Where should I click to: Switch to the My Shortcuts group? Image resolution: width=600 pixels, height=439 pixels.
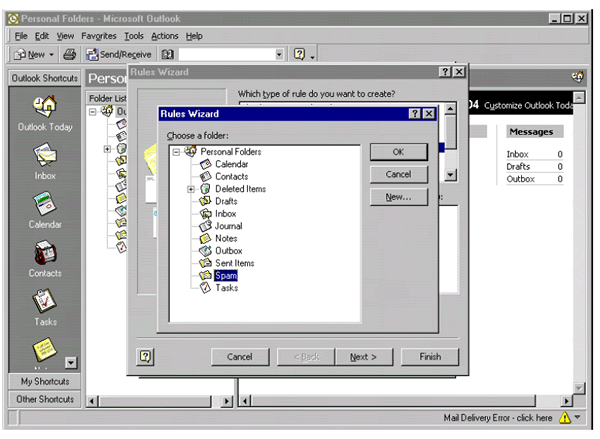tap(45, 382)
